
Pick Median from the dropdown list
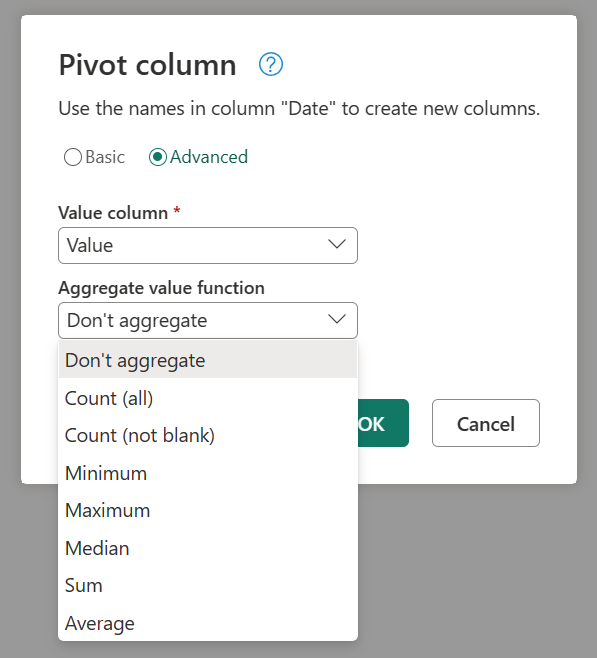coord(208,548)
